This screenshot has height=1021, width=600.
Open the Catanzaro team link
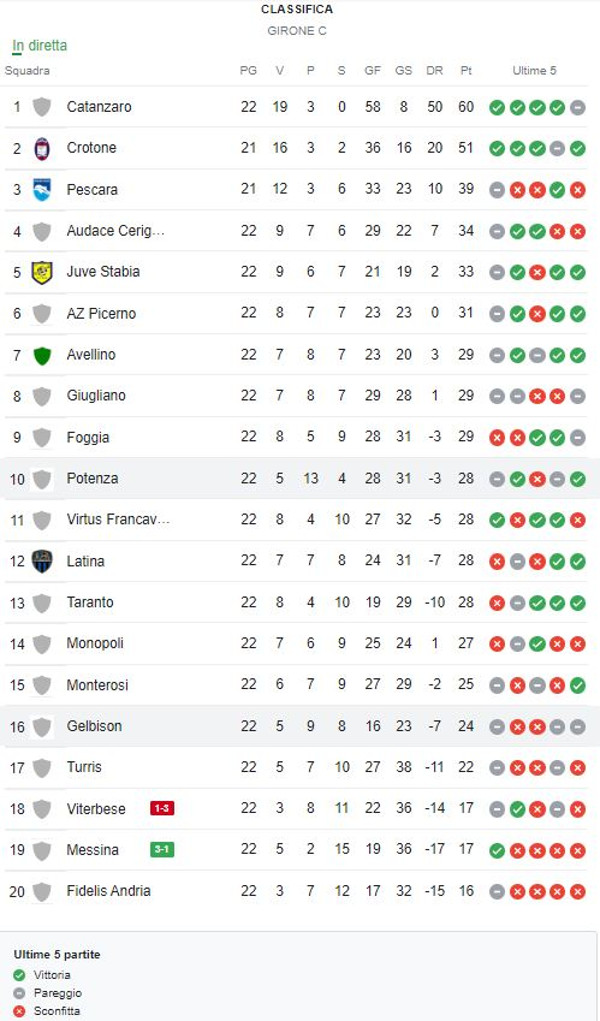pos(99,107)
